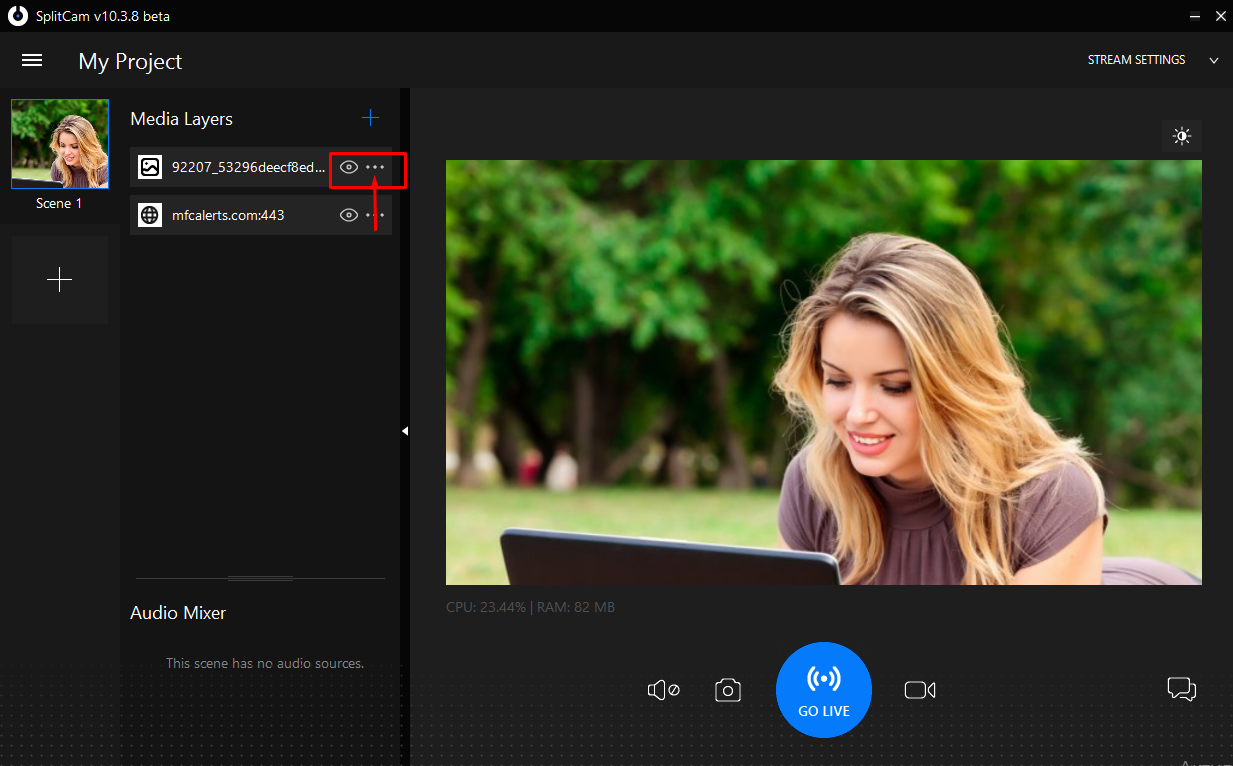The width and height of the screenshot is (1233, 766).
Task: Toggle visibility of mfcalerts.com:443 layer
Action: tap(348, 214)
